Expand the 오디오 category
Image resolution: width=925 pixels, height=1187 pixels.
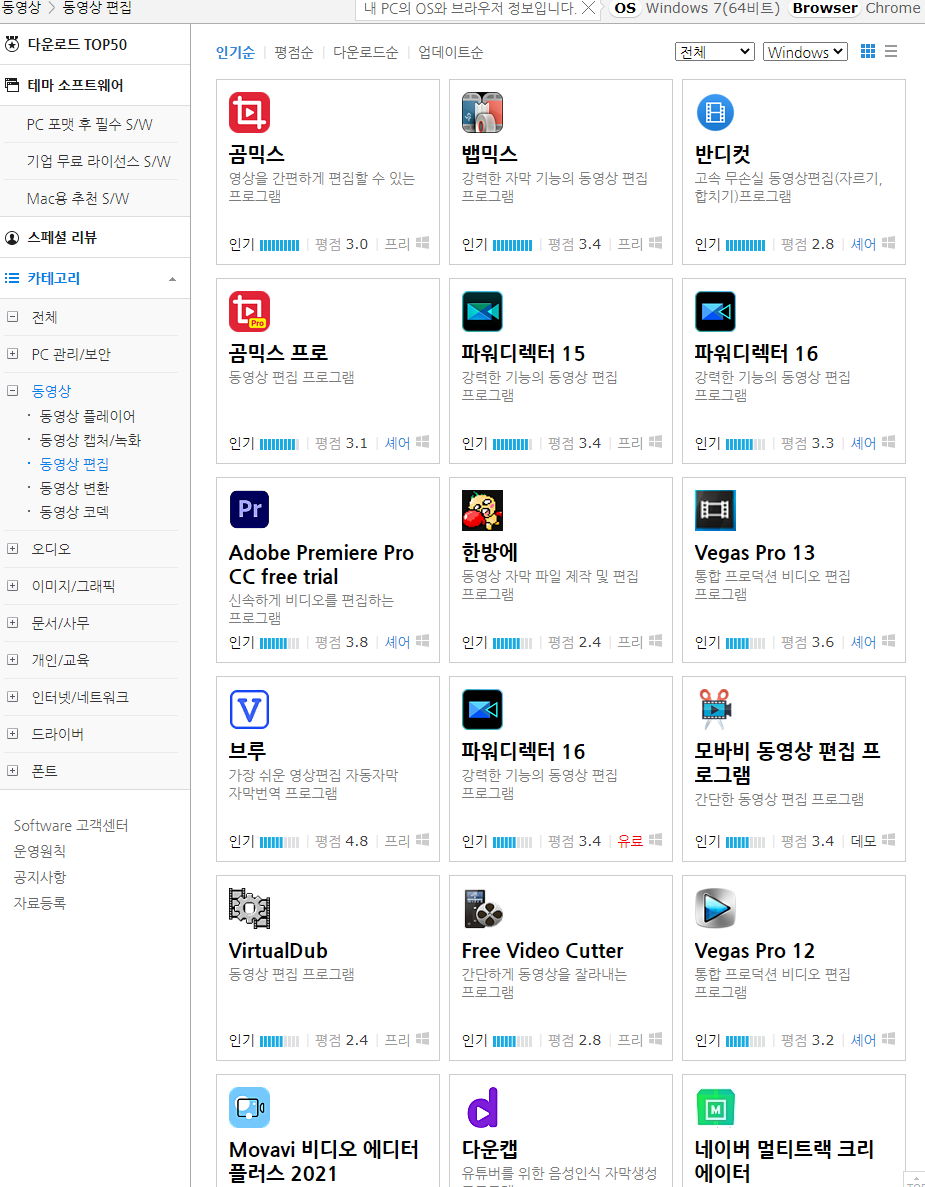[x=12, y=548]
